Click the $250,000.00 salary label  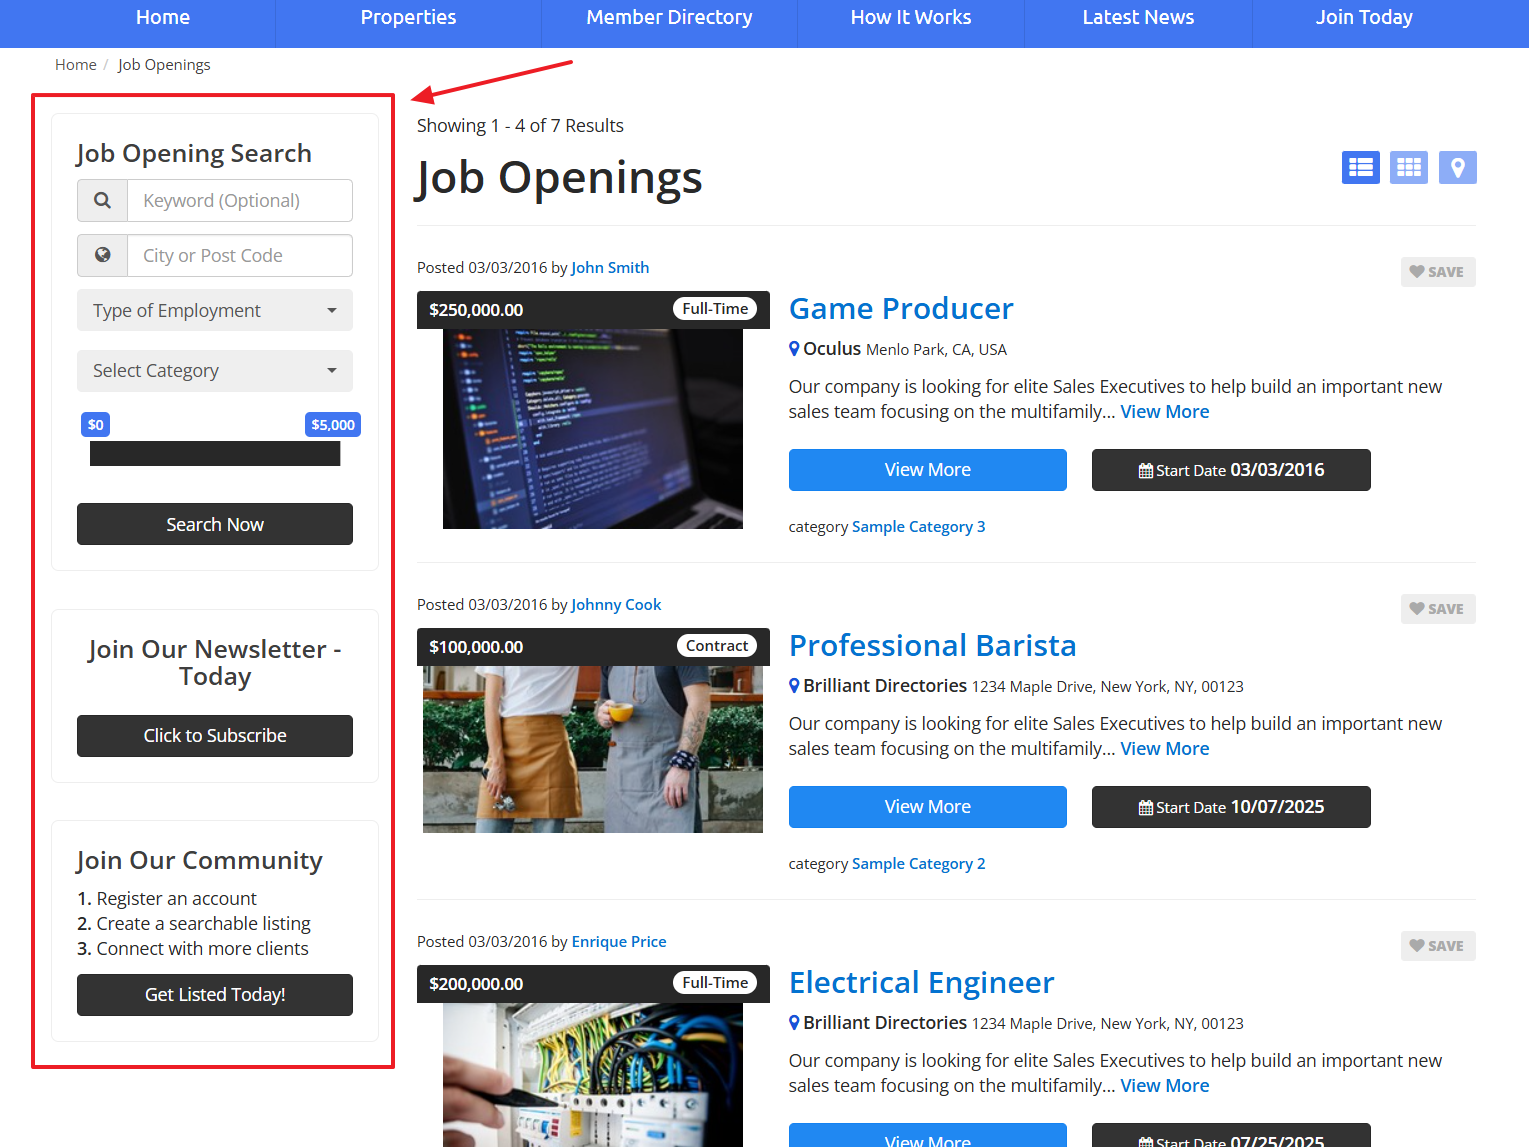click(x=476, y=310)
